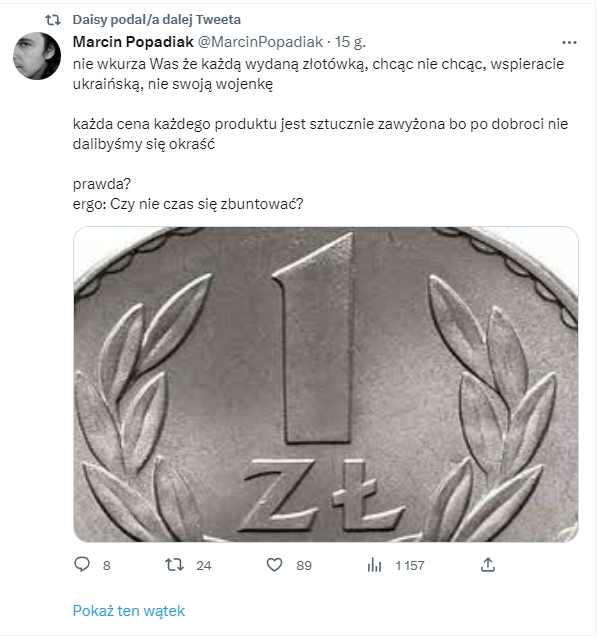Click the line "ergo: Czy nie czas się zbuntować?"
Viewport: 597px width, 638px height.
188,204
